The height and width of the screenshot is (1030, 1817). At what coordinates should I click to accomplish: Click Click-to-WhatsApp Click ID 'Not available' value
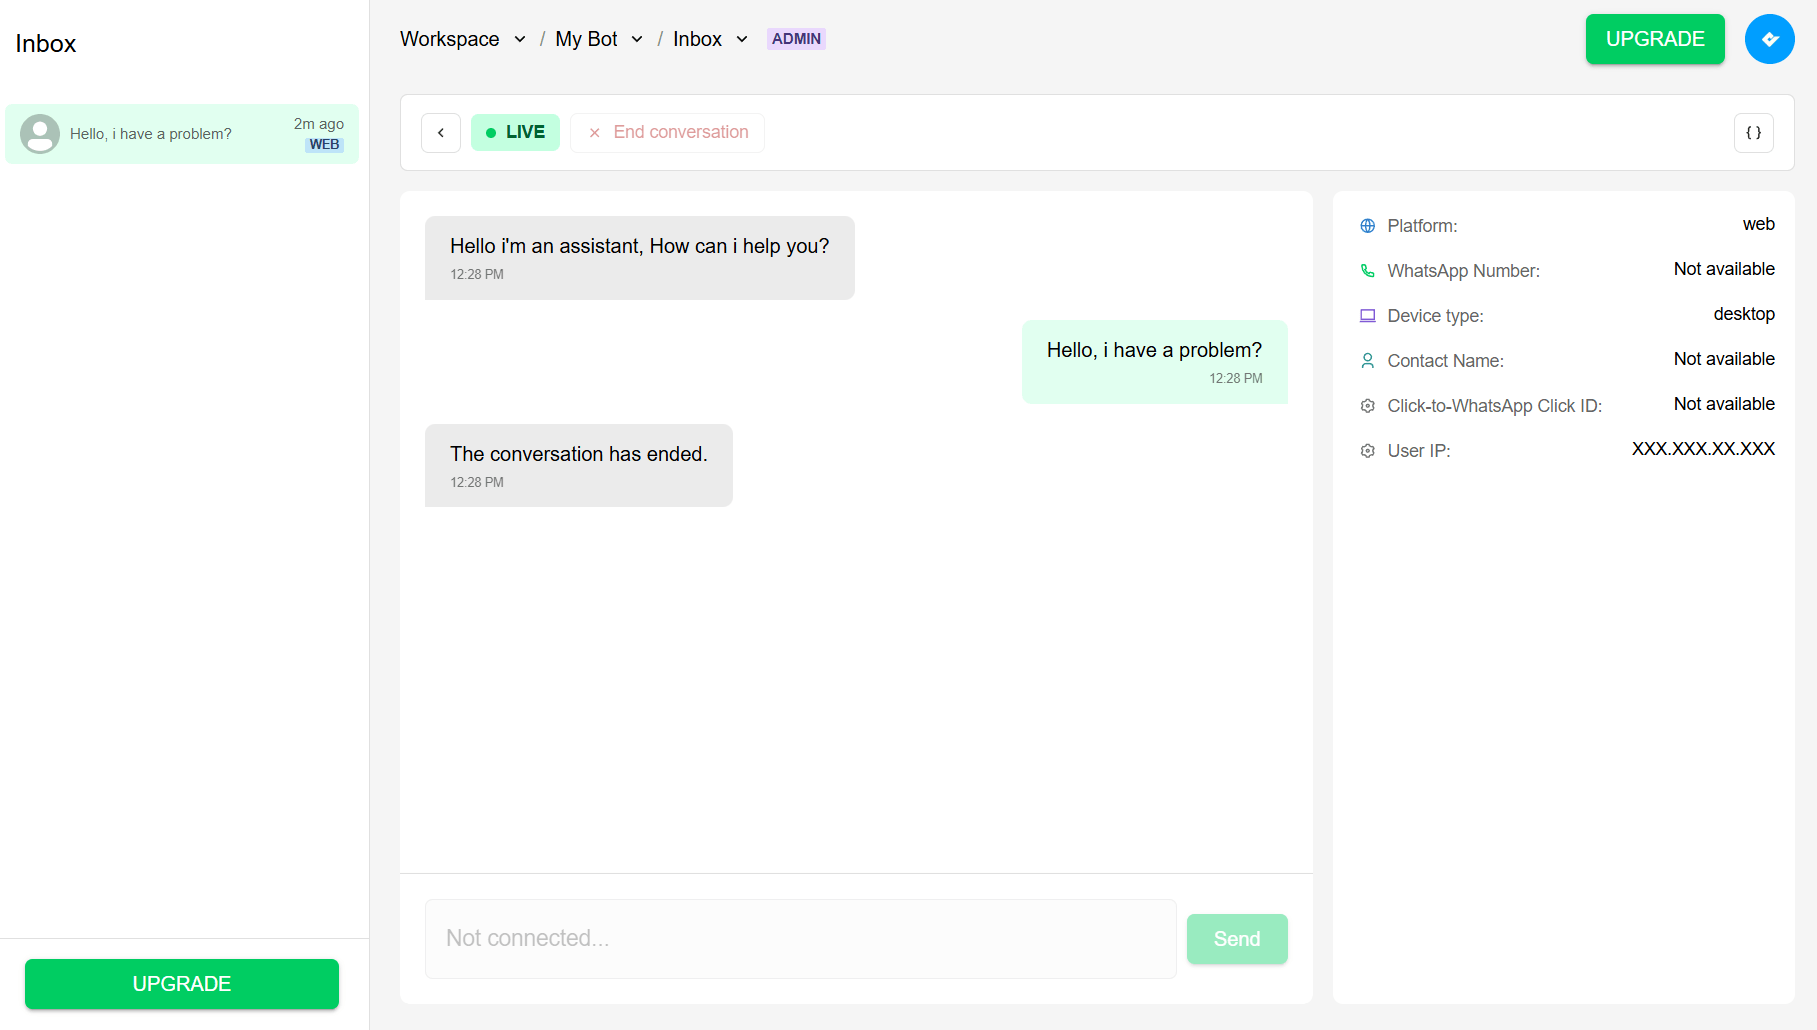(1725, 404)
